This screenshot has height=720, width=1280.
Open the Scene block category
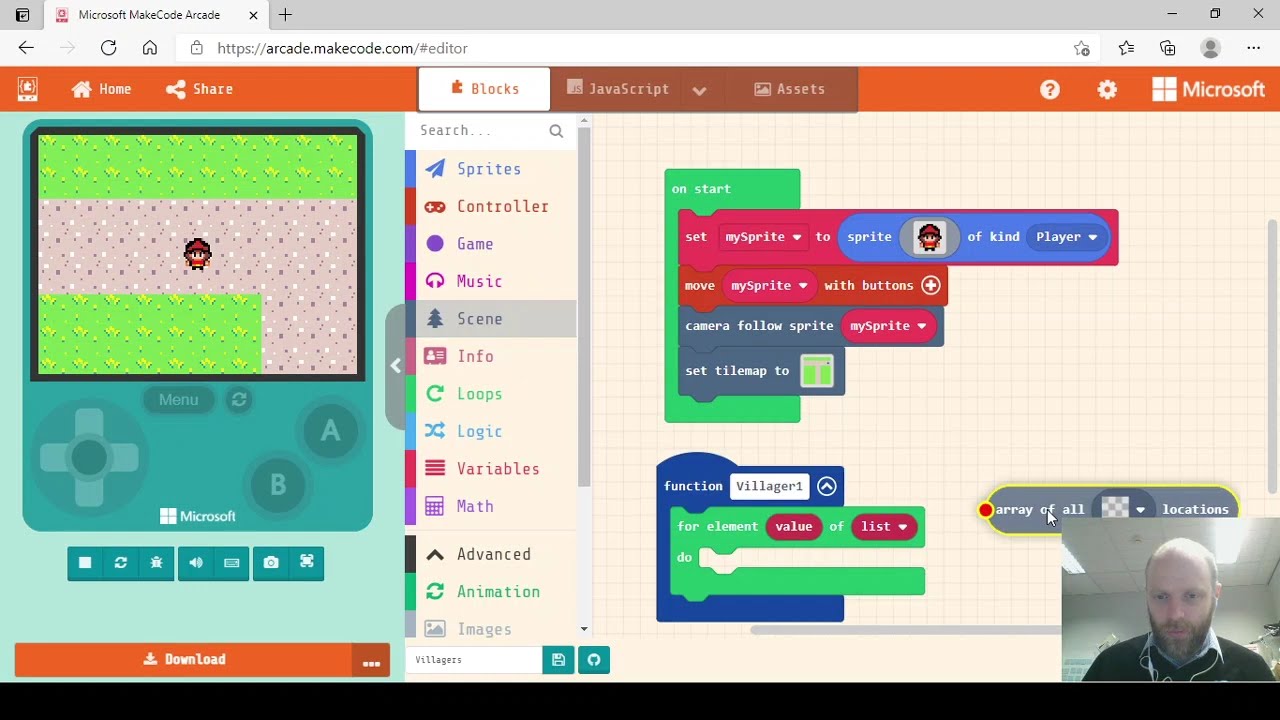(490, 319)
